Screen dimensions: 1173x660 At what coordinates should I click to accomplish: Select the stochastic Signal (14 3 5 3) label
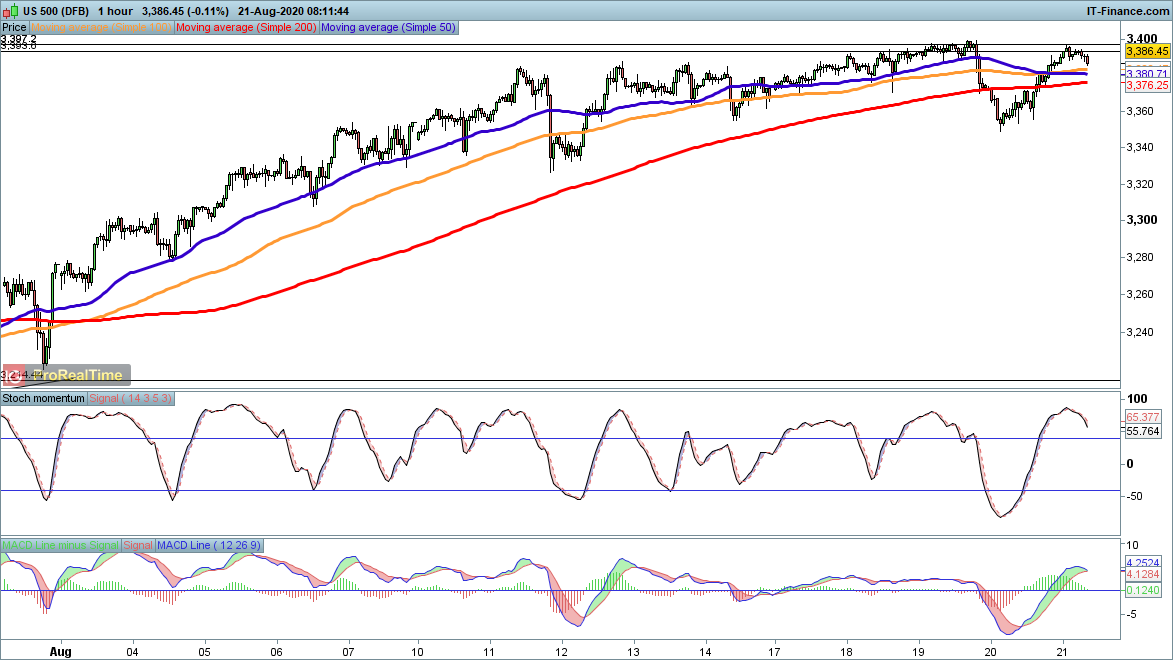point(132,398)
